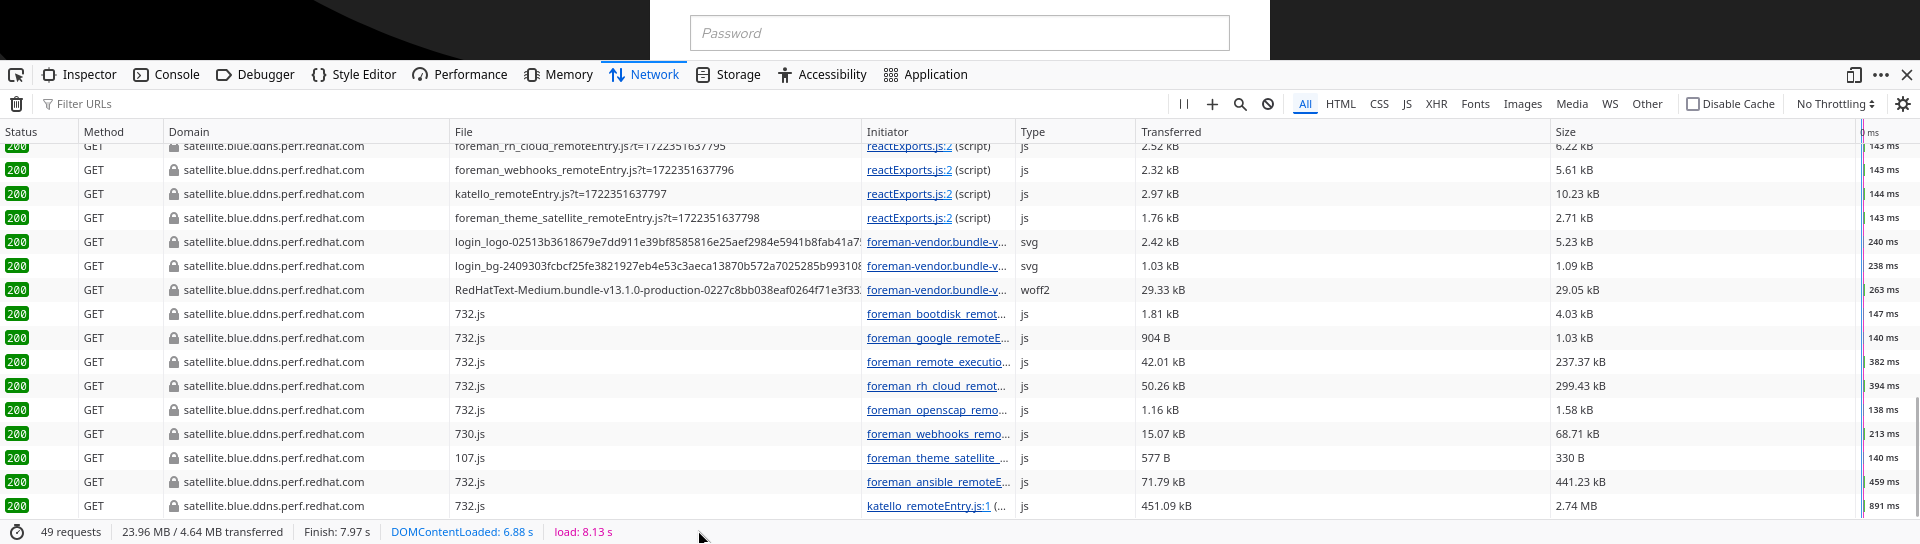1920x544 pixels.
Task: Open the katello_remoteEntry.js:1 initiator link
Action: pyautogui.click(x=928, y=506)
